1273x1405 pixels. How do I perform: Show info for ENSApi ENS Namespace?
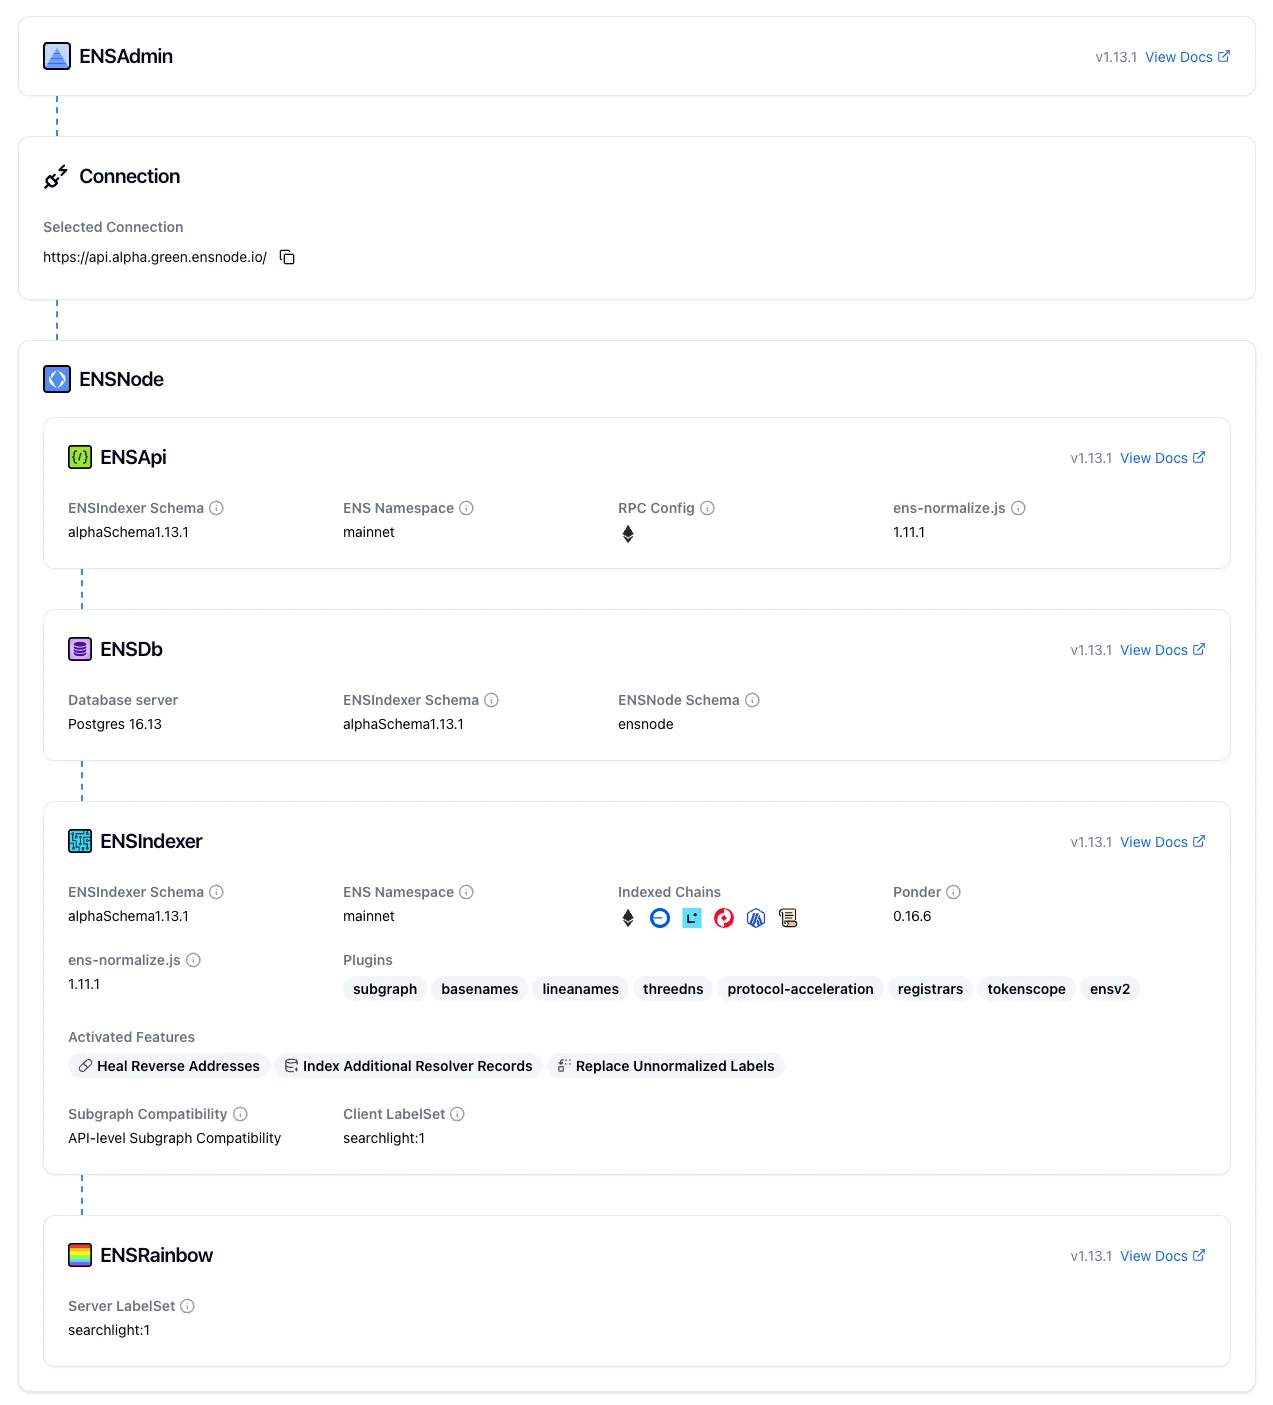(466, 508)
